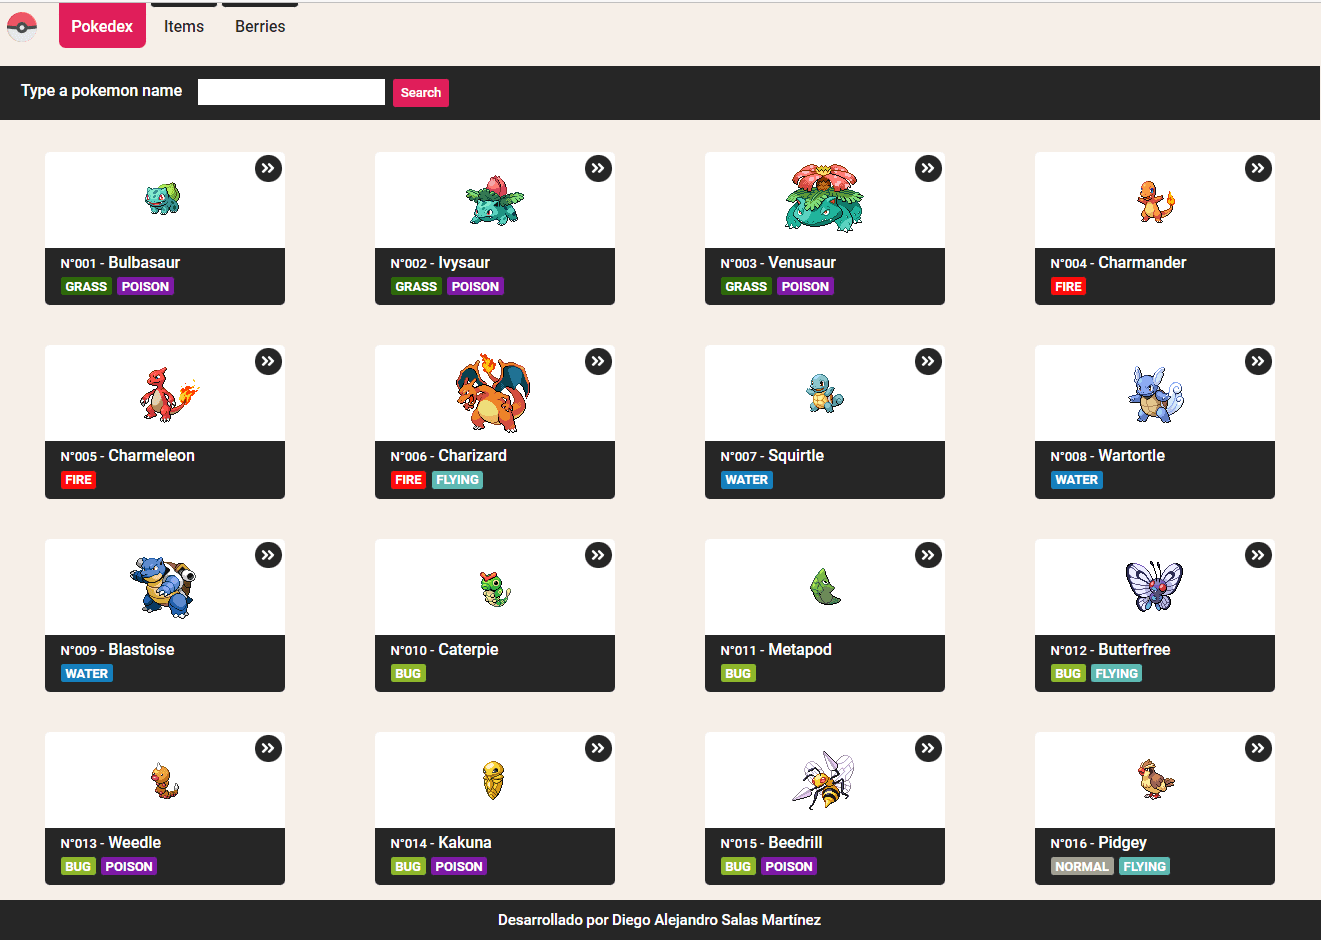Click the developer credit footer text

click(x=660, y=920)
